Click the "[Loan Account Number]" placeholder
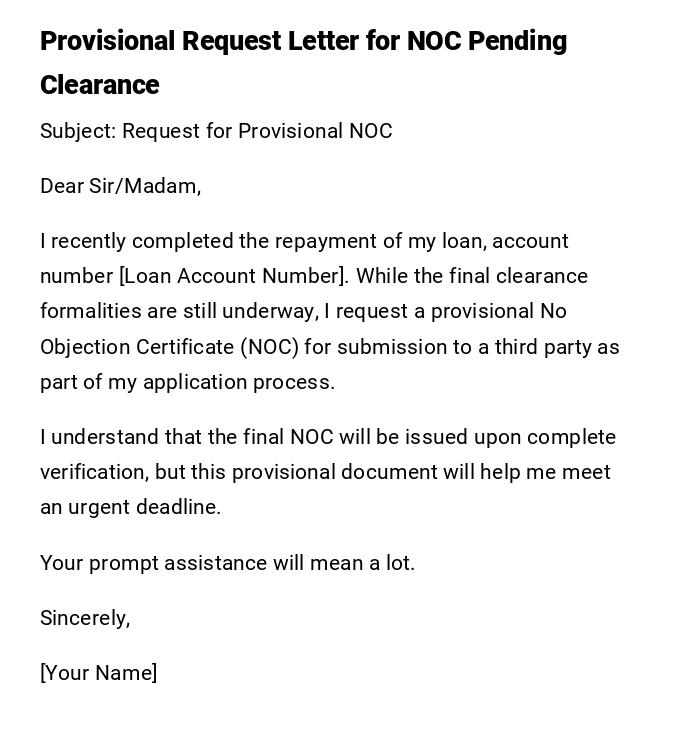The width and height of the screenshot is (700, 735). click(x=232, y=276)
